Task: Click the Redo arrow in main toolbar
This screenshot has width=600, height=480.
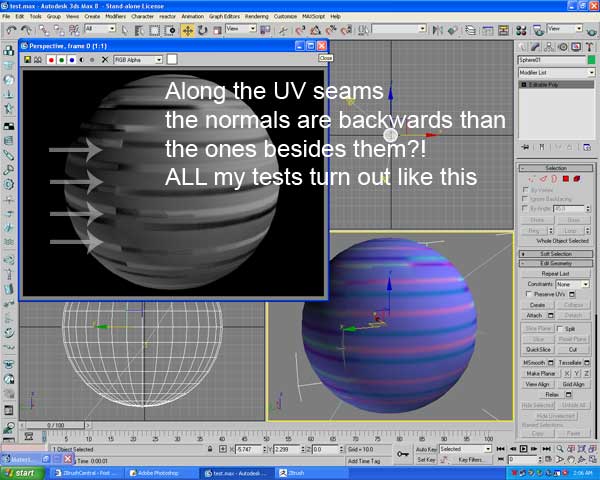Action: pos(26,30)
